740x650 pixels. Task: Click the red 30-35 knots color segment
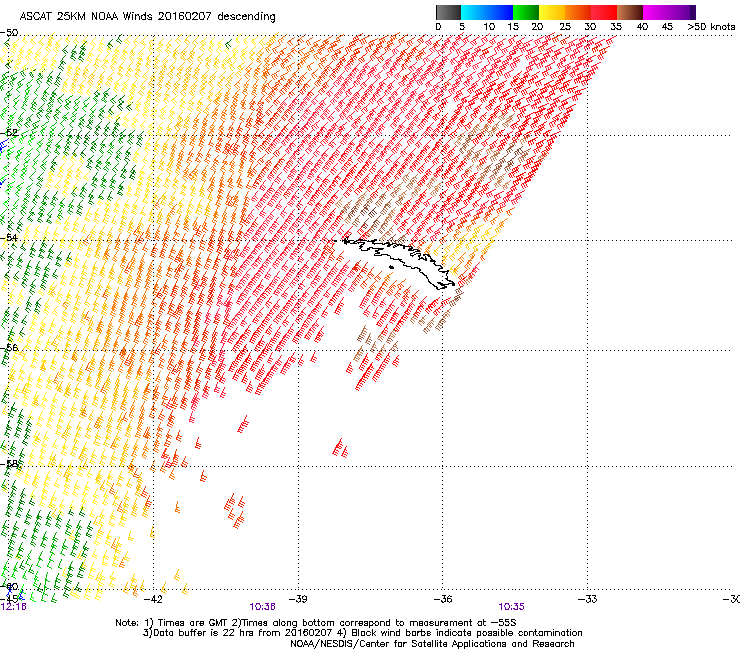pyautogui.click(x=604, y=12)
